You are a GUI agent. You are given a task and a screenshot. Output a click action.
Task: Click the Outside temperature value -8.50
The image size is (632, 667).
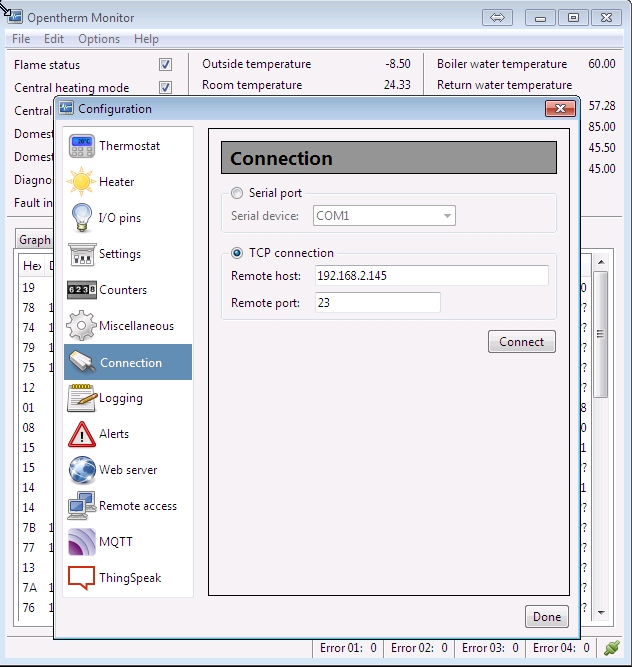[398, 64]
